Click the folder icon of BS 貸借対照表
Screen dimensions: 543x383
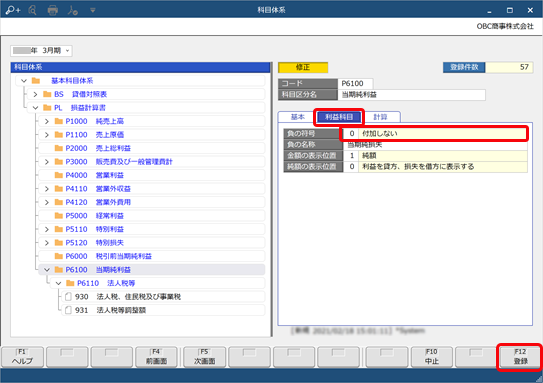pyautogui.click(x=47, y=94)
